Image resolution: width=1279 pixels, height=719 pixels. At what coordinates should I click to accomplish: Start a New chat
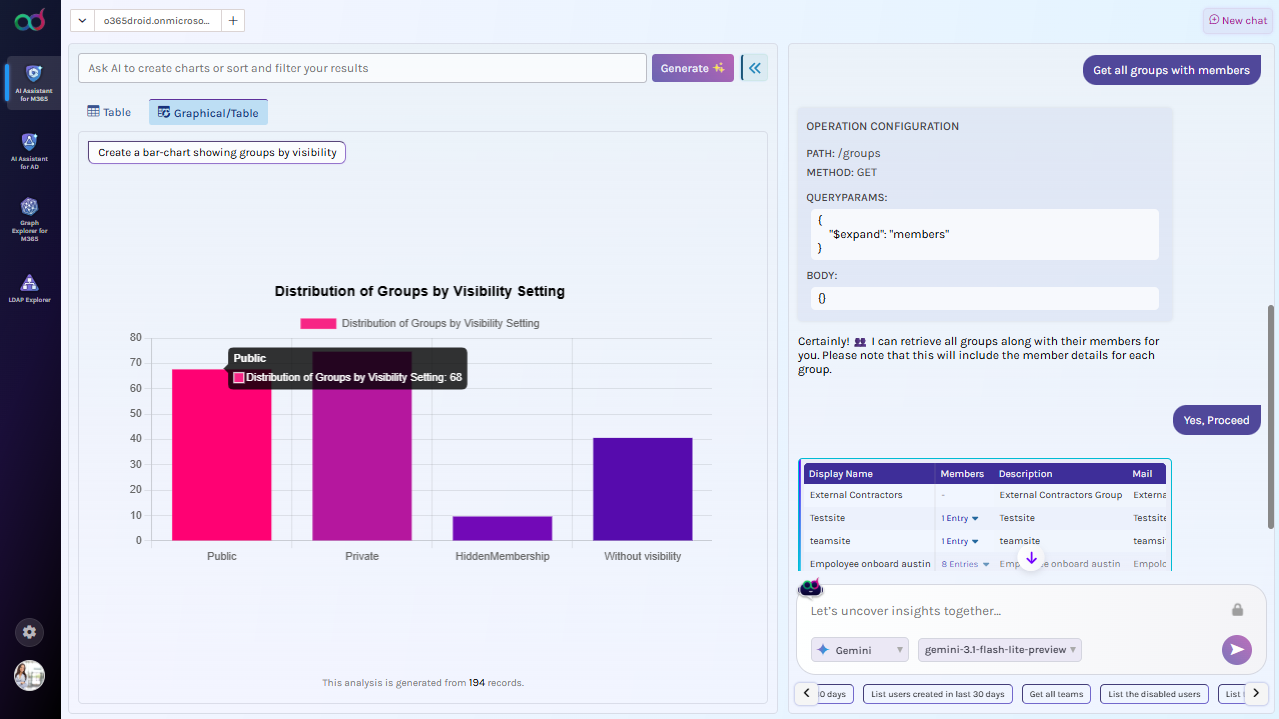(x=1237, y=20)
